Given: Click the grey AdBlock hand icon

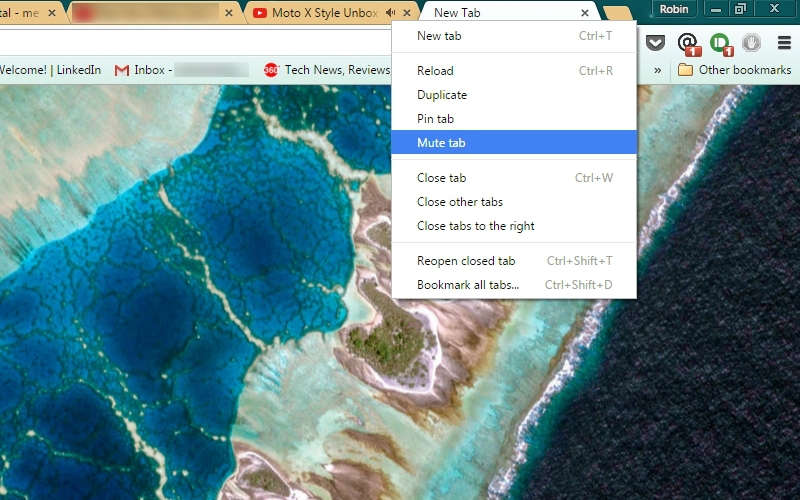Looking at the screenshot, I should (x=751, y=43).
